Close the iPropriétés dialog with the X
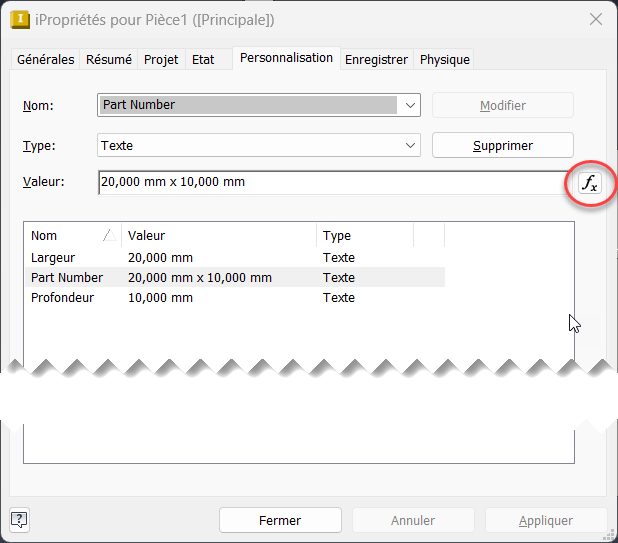The width and height of the screenshot is (618, 543). (x=596, y=20)
